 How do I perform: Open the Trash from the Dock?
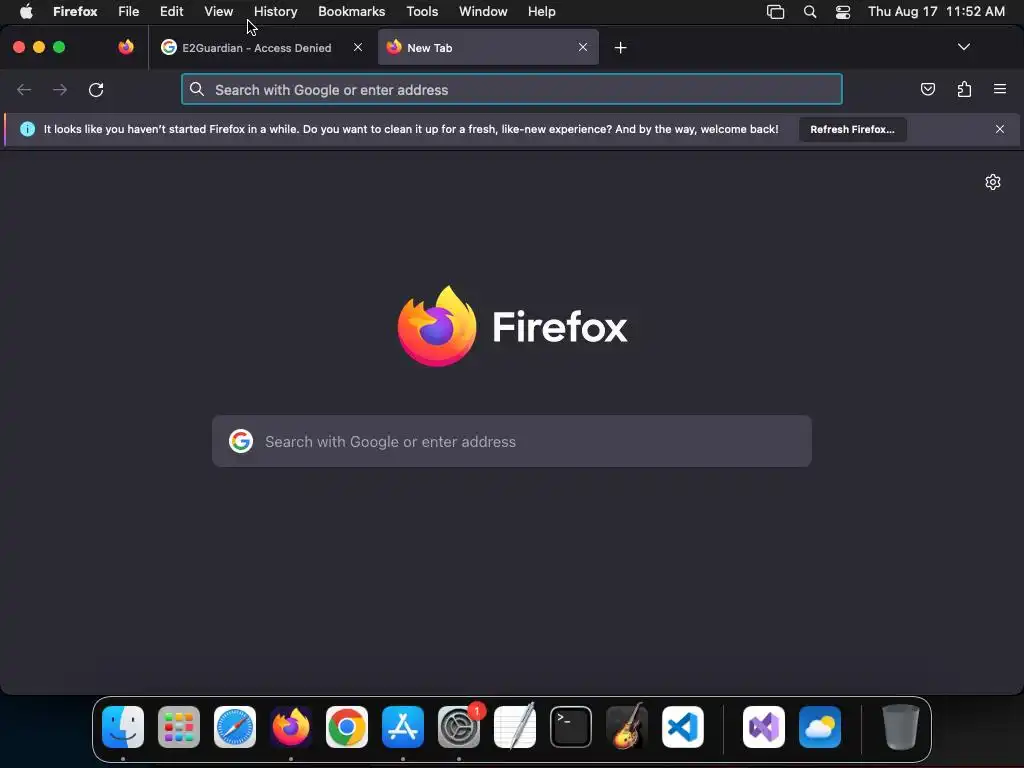point(901,727)
